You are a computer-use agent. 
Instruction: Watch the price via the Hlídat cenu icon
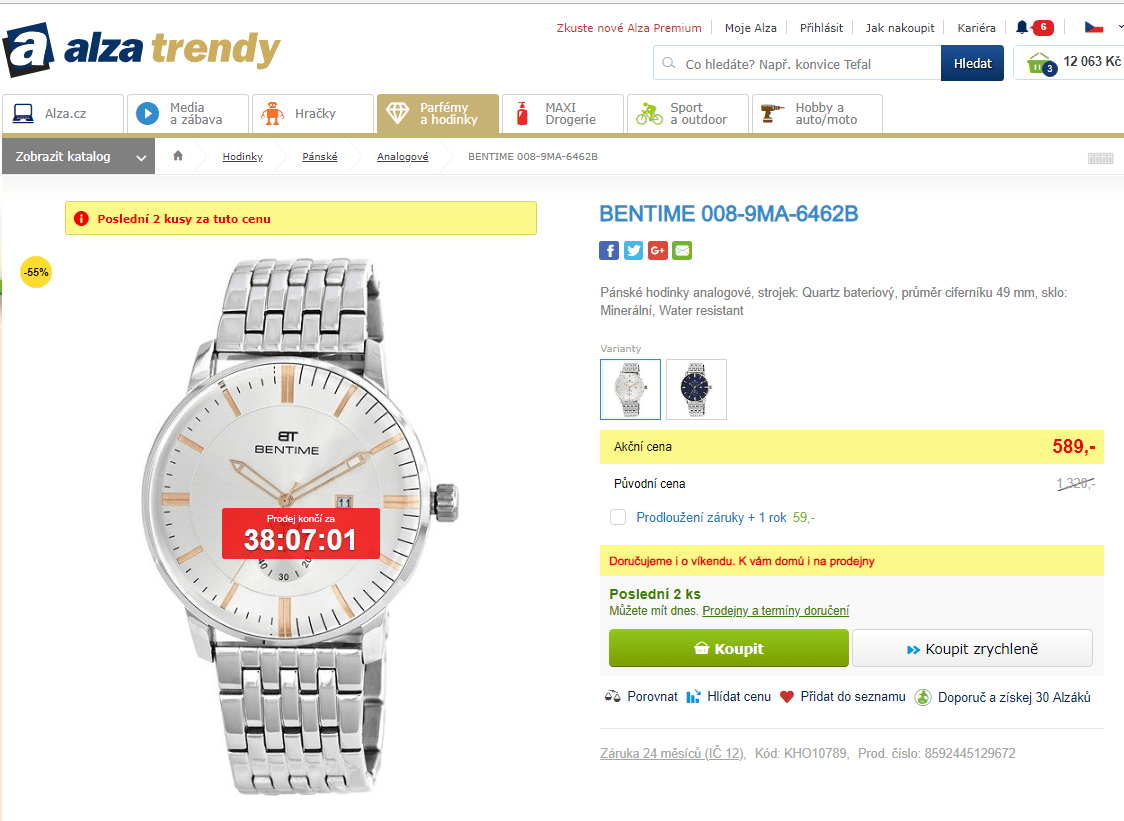point(692,696)
